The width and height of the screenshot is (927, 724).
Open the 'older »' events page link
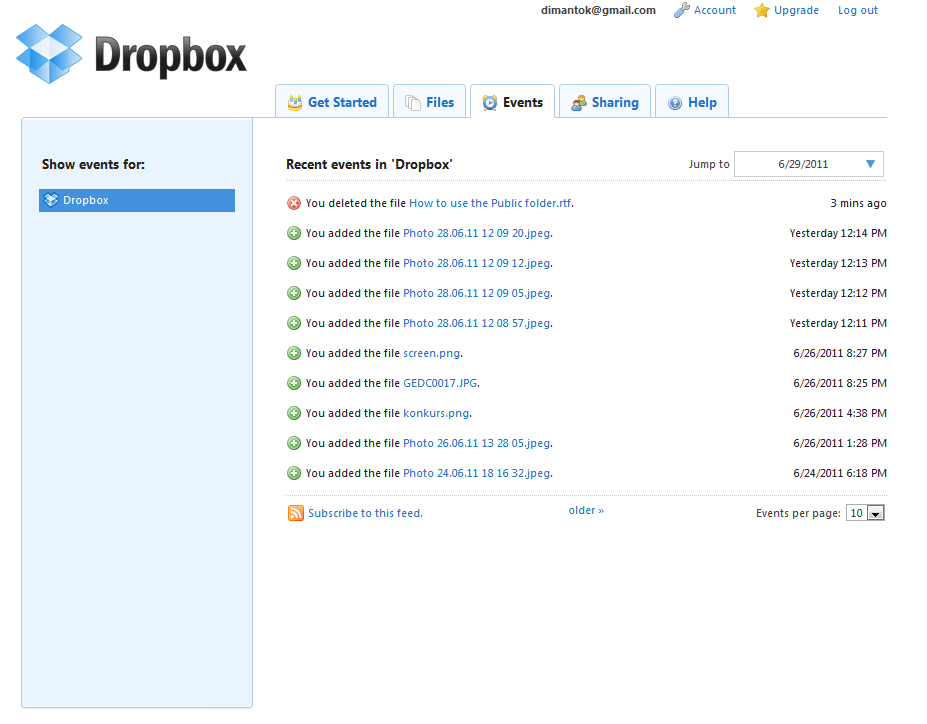coord(586,510)
